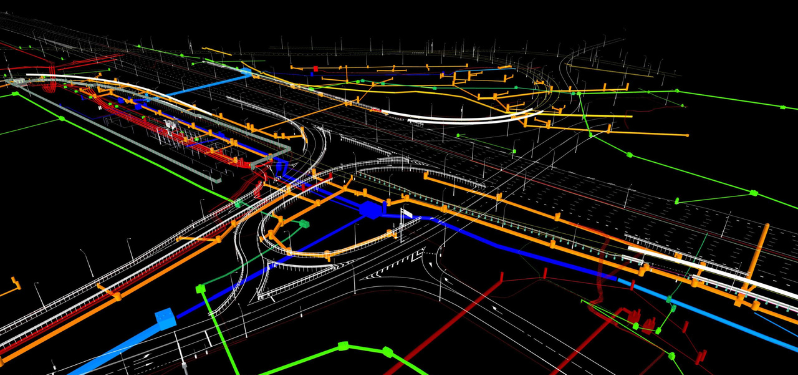
Task: Select the green node on the left diagonal green line
Action: point(62,119)
